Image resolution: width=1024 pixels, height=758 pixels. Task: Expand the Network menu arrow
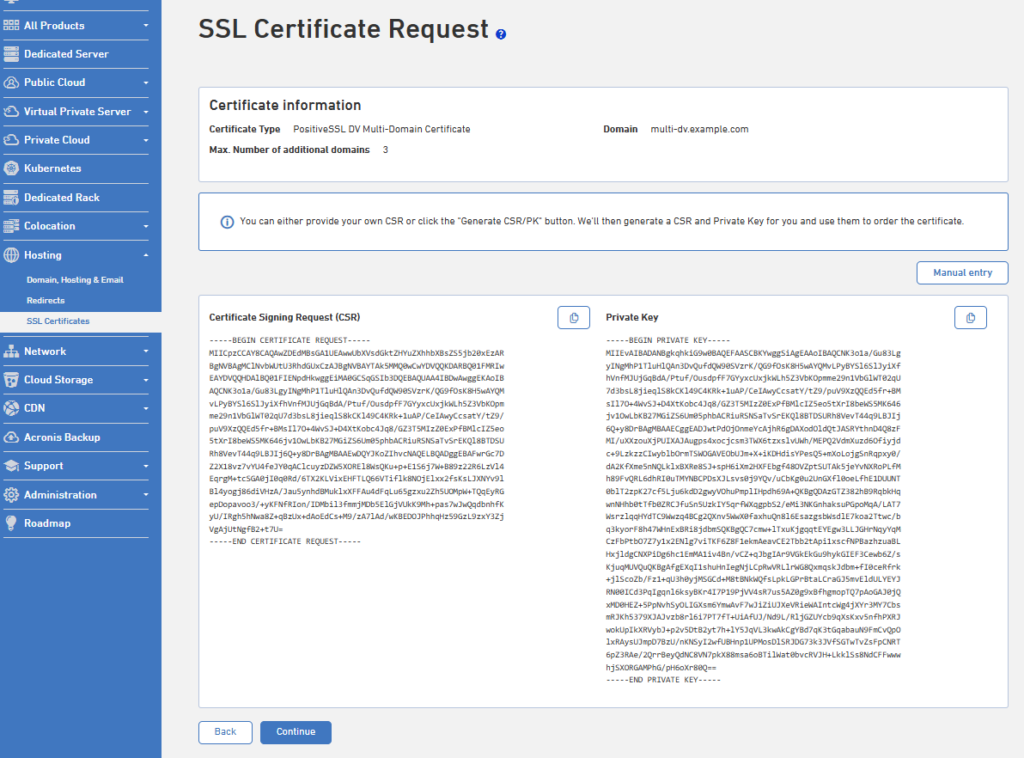[x=146, y=351]
